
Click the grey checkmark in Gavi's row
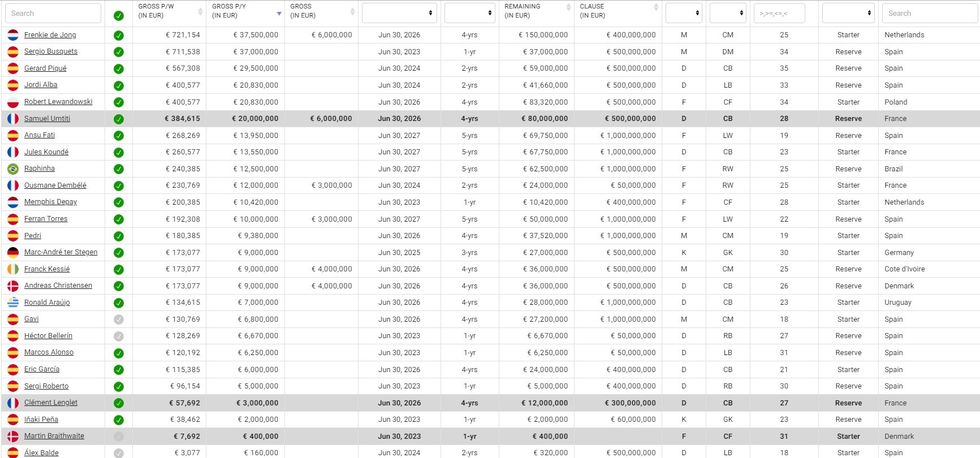point(119,319)
